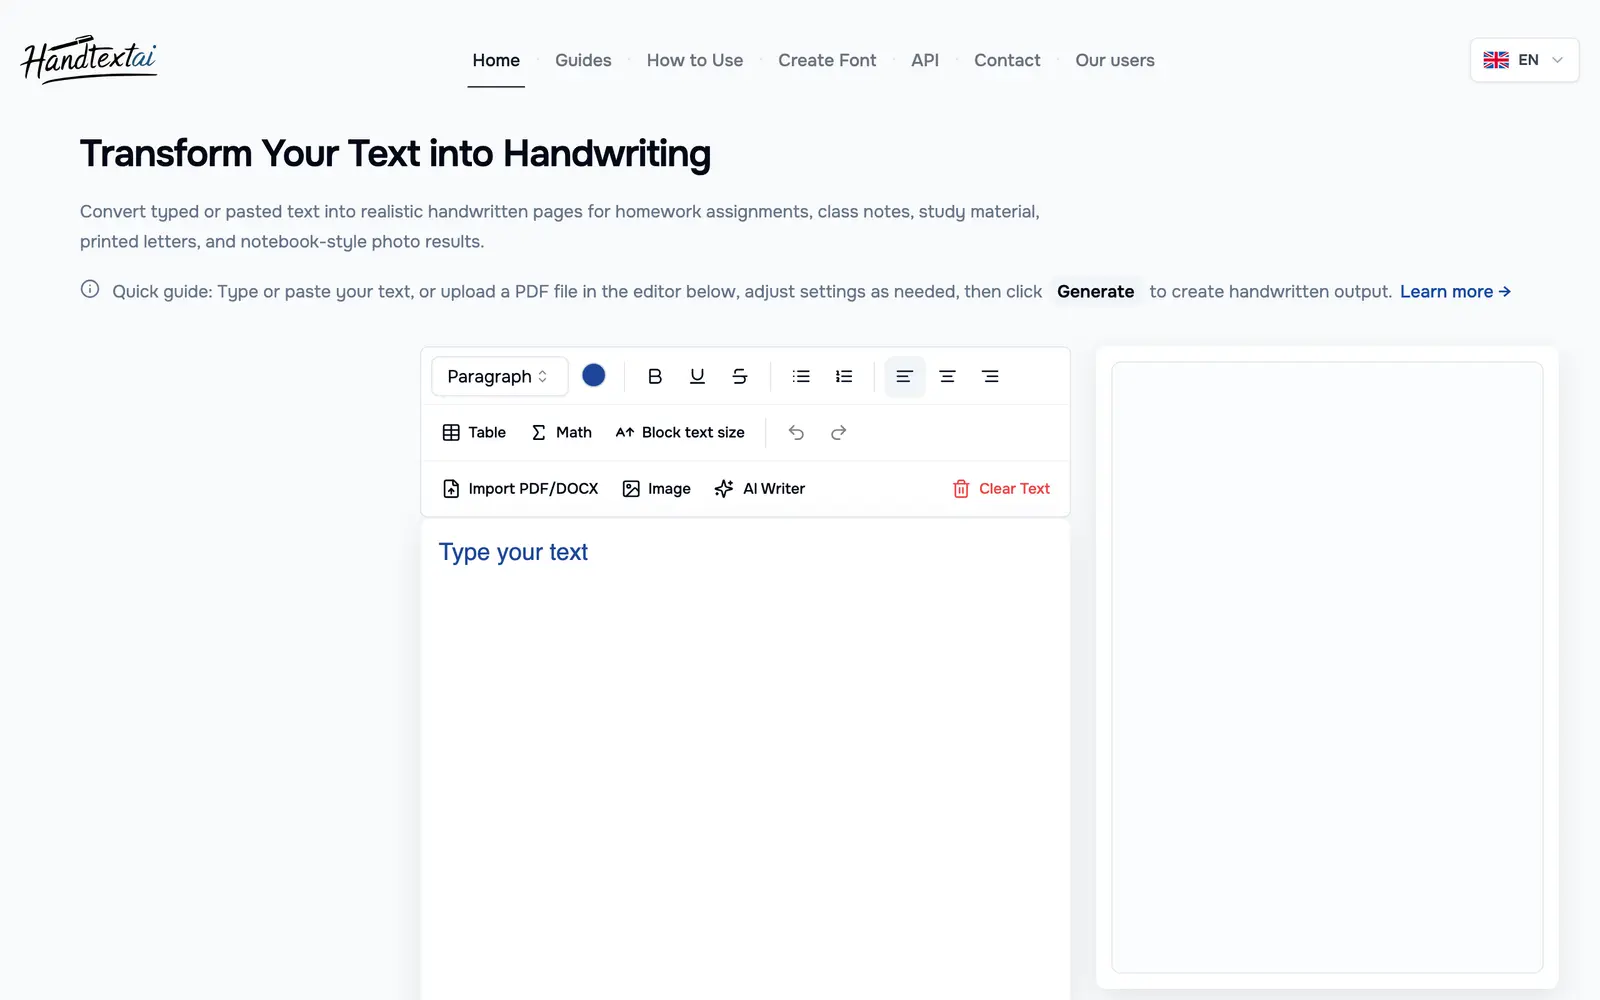Viewport: 1600px width, 1000px height.
Task: Click the handwriting preview page
Action: [1327, 667]
